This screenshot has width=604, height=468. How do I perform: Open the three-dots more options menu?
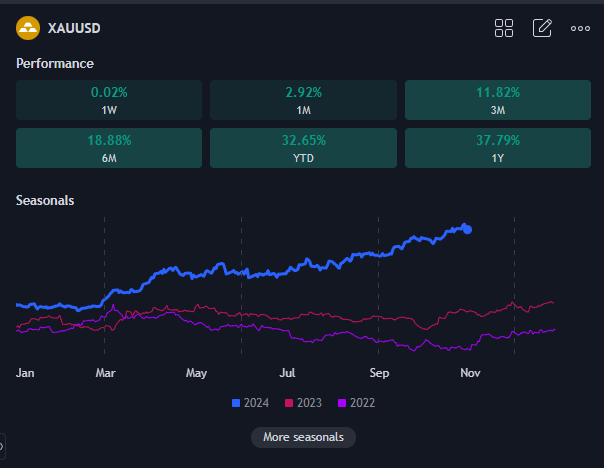tap(580, 29)
